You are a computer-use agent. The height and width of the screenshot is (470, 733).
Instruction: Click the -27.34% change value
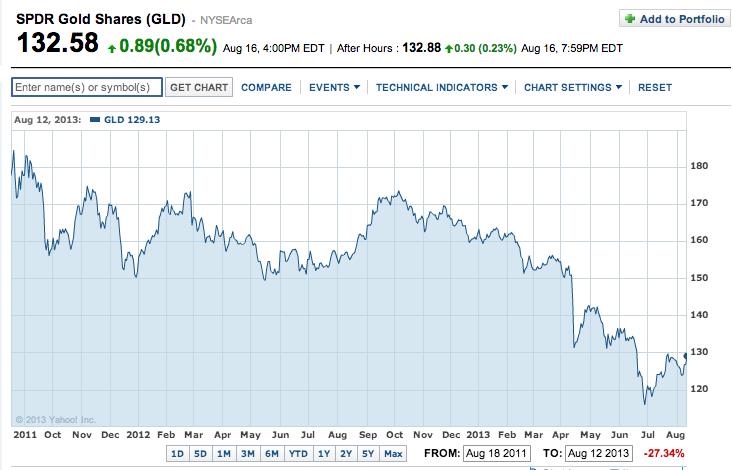pyautogui.click(x=664, y=453)
